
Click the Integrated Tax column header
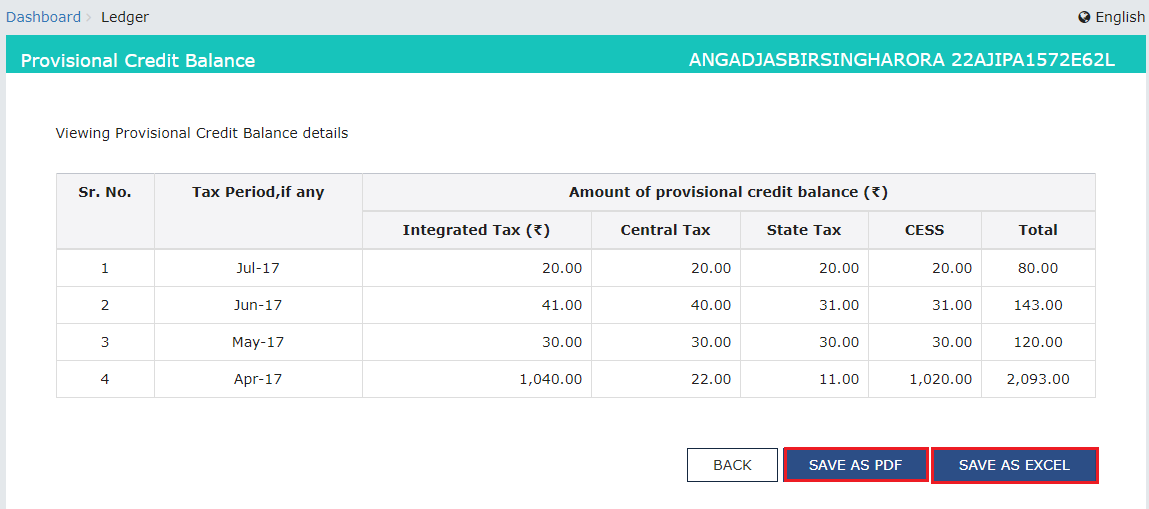pyautogui.click(x=476, y=230)
